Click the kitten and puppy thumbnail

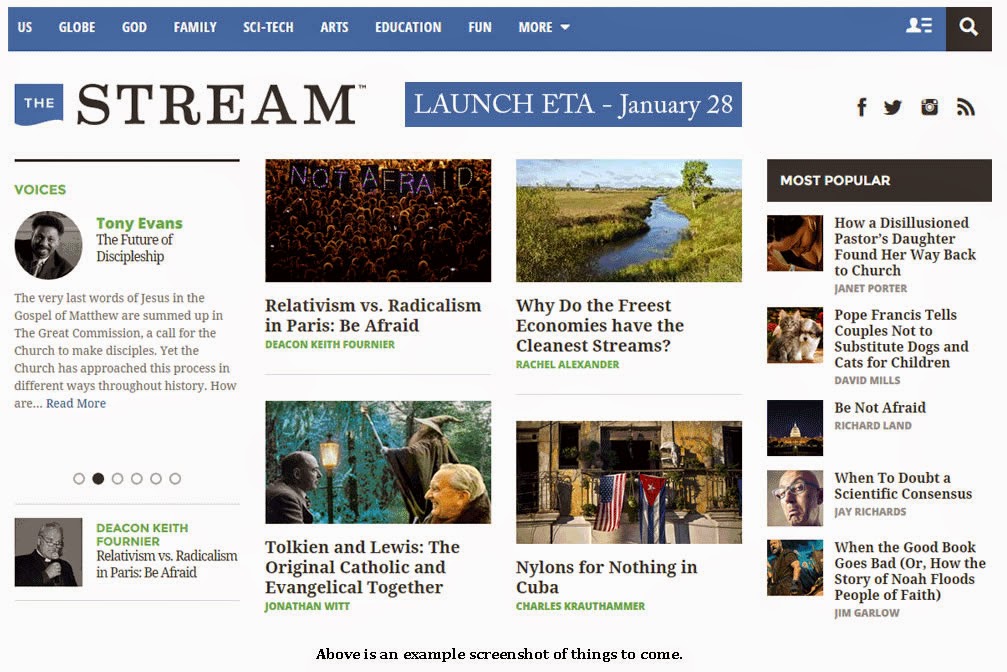795,335
